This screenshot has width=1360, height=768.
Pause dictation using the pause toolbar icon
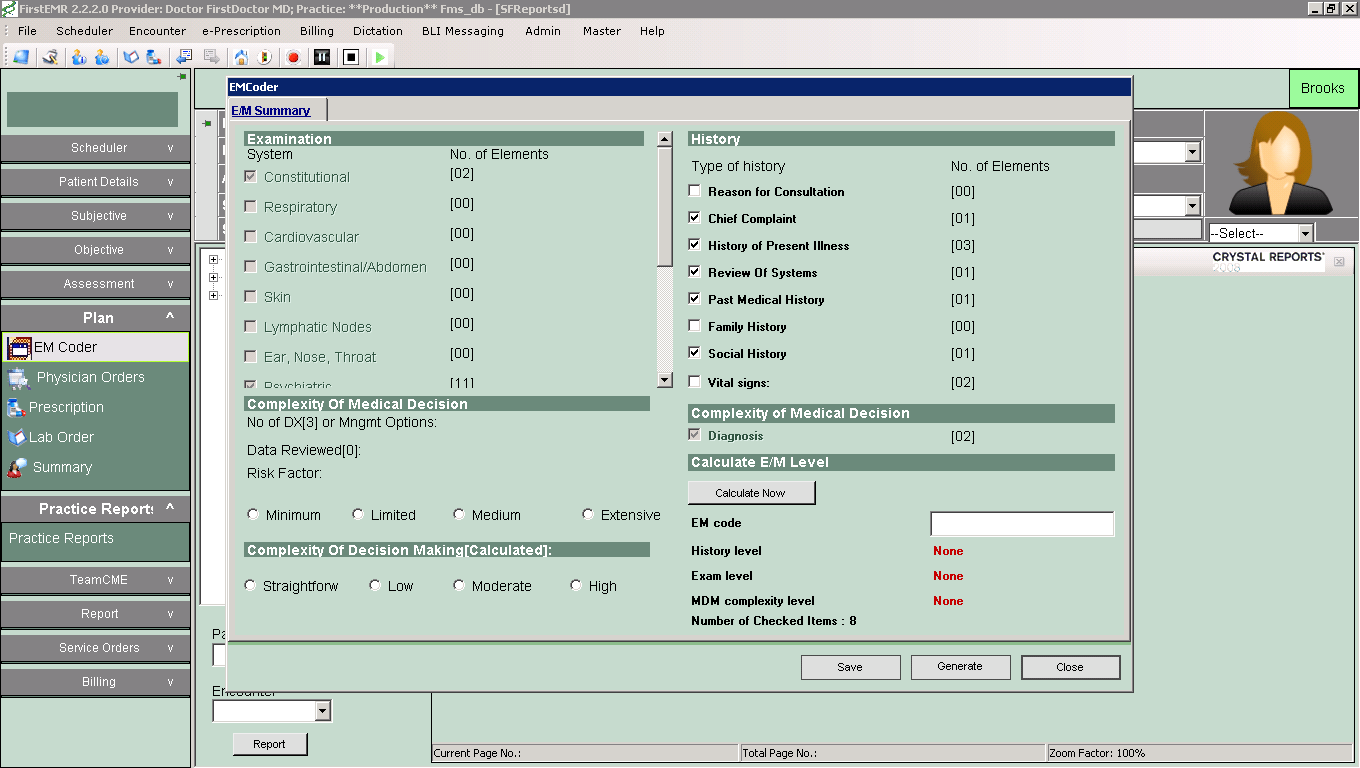(322, 57)
